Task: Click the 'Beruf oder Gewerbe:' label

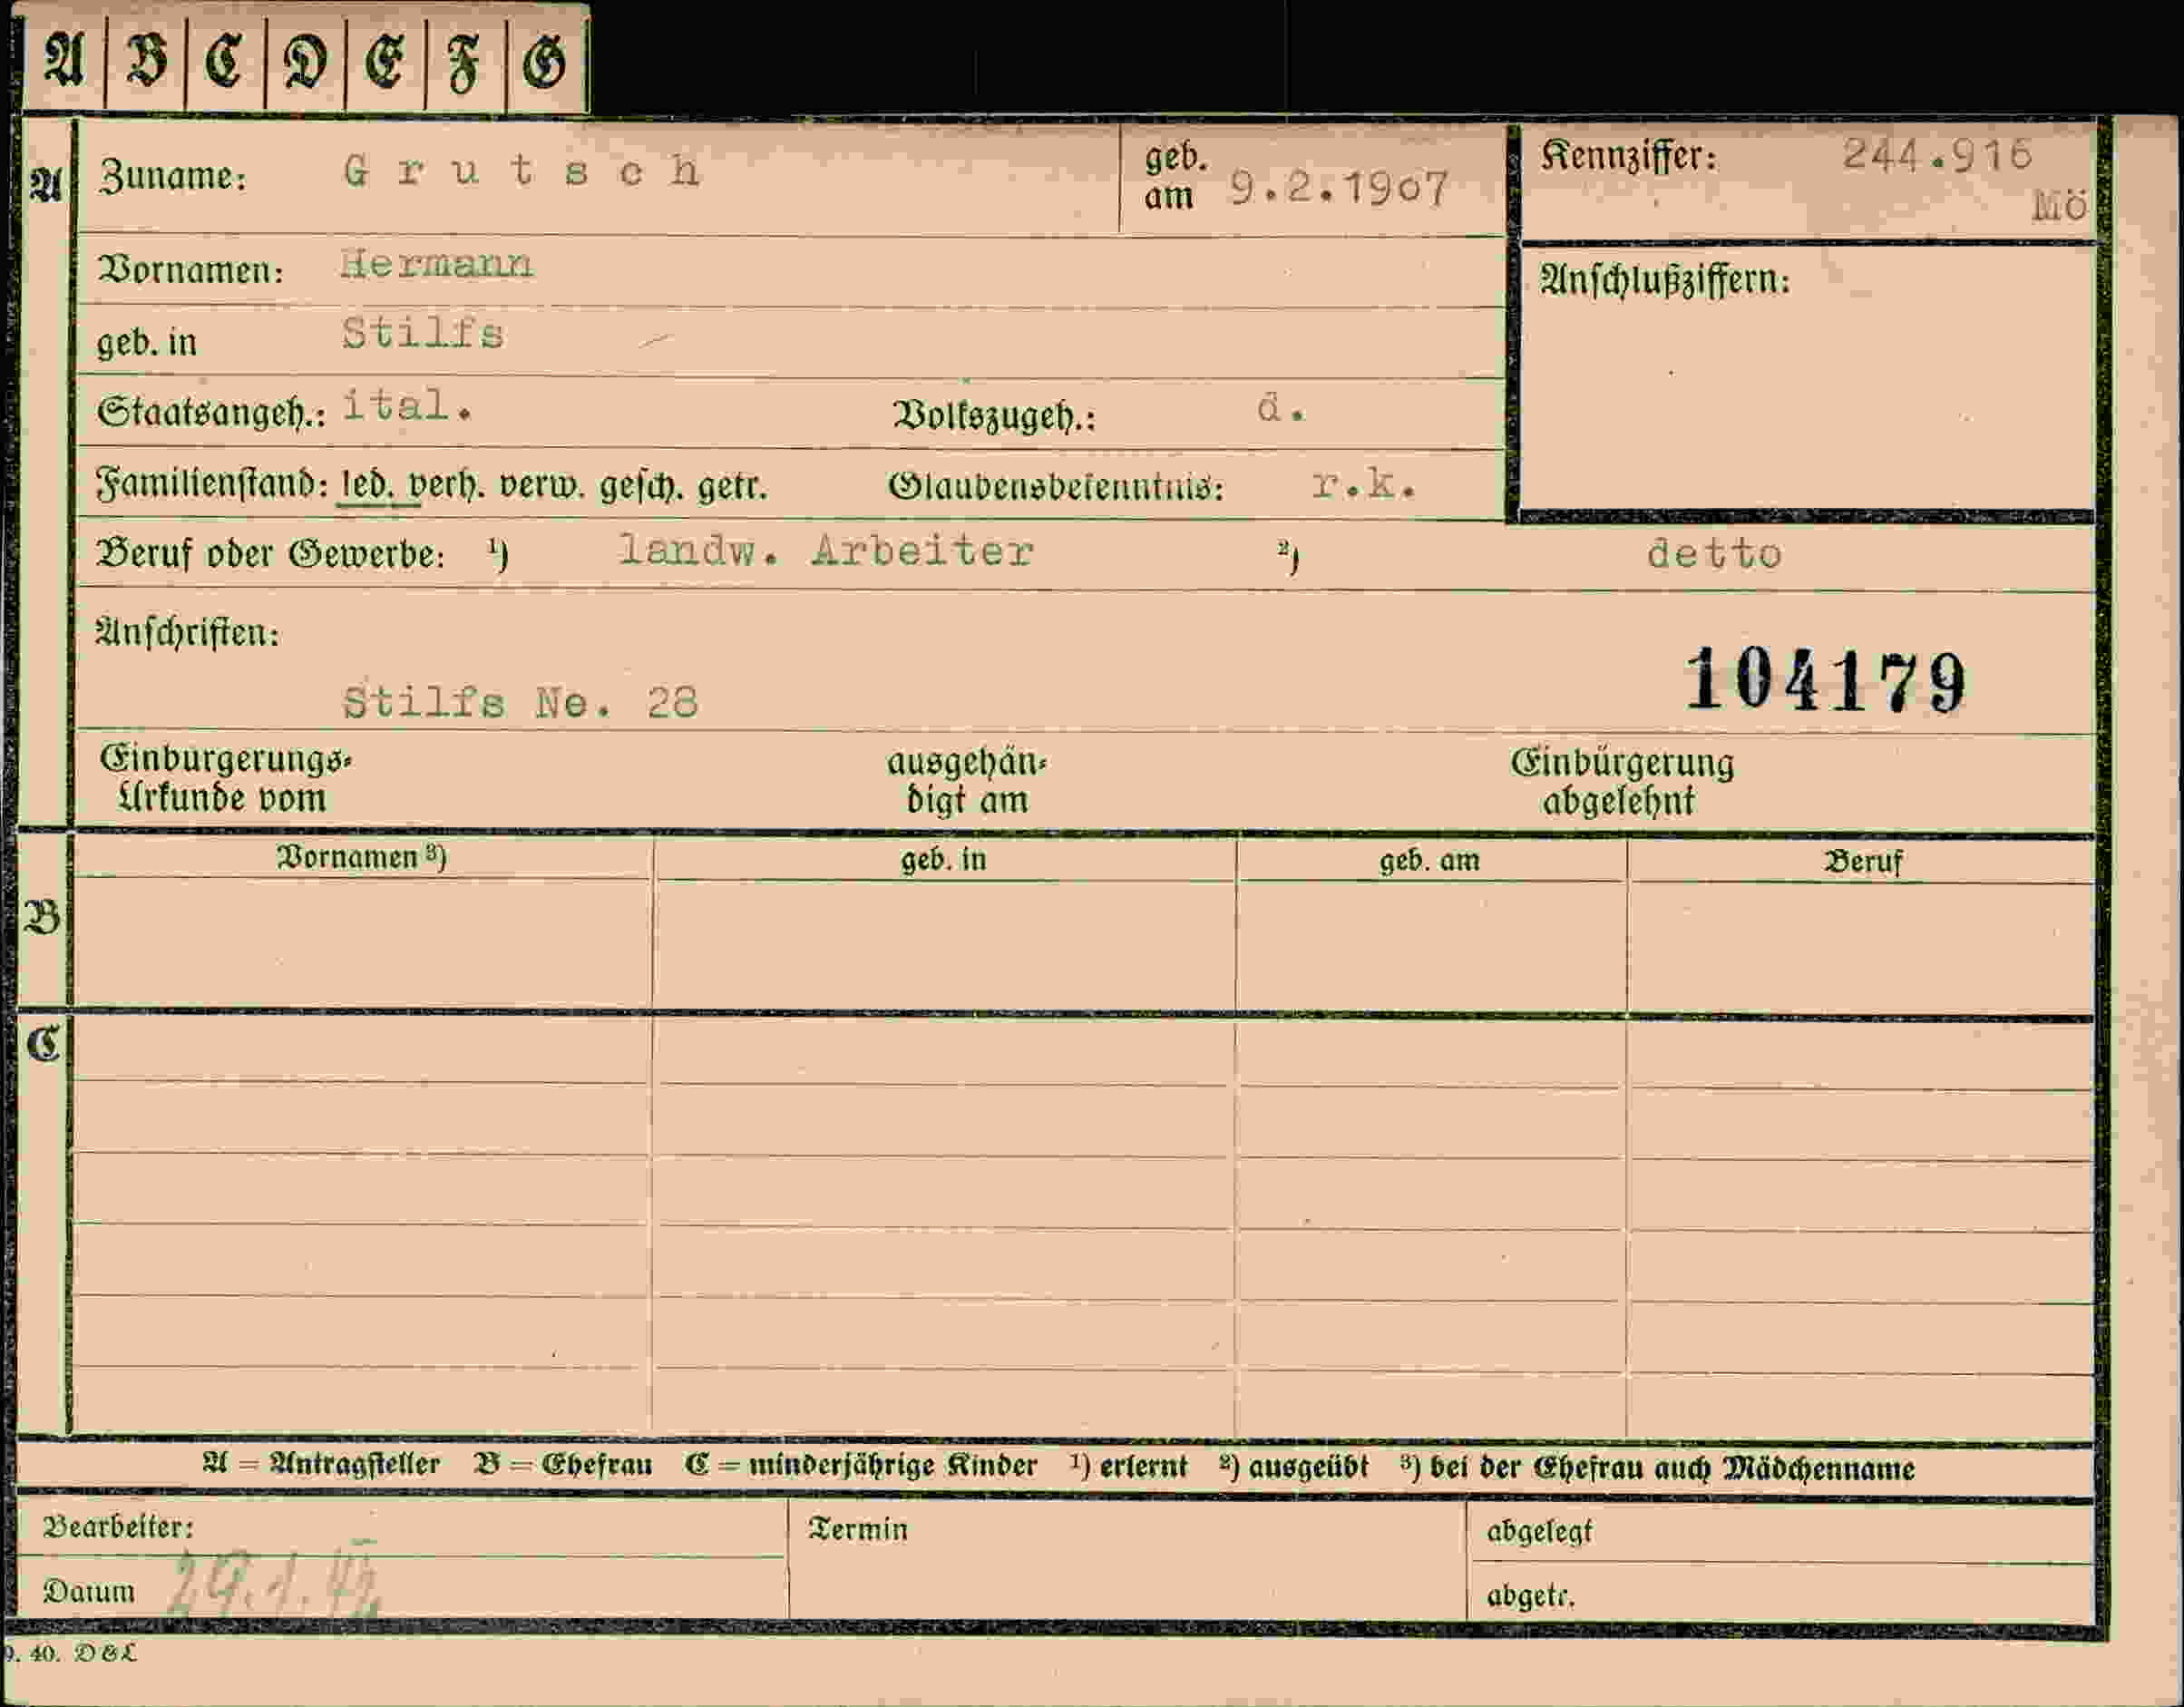Action: pos(270,553)
